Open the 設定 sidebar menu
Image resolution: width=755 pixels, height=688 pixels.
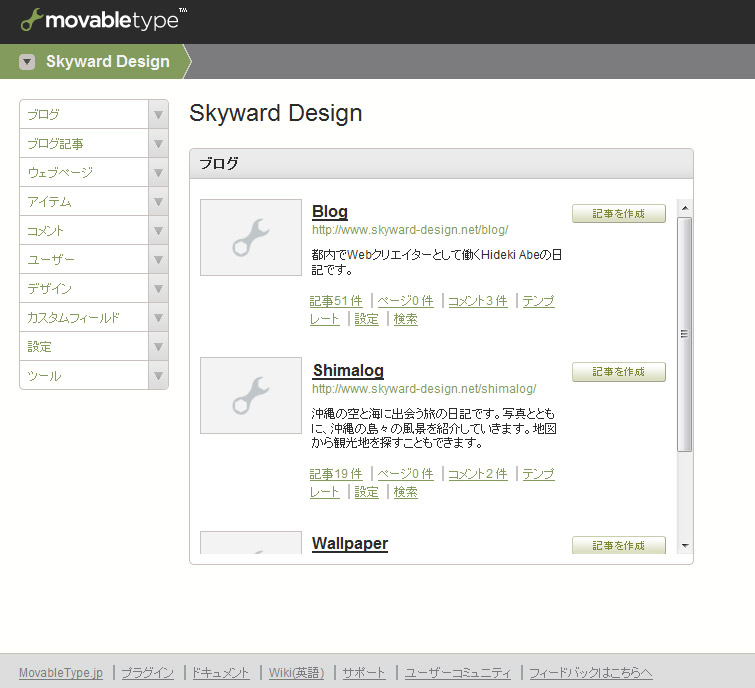[x=84, y=346]
